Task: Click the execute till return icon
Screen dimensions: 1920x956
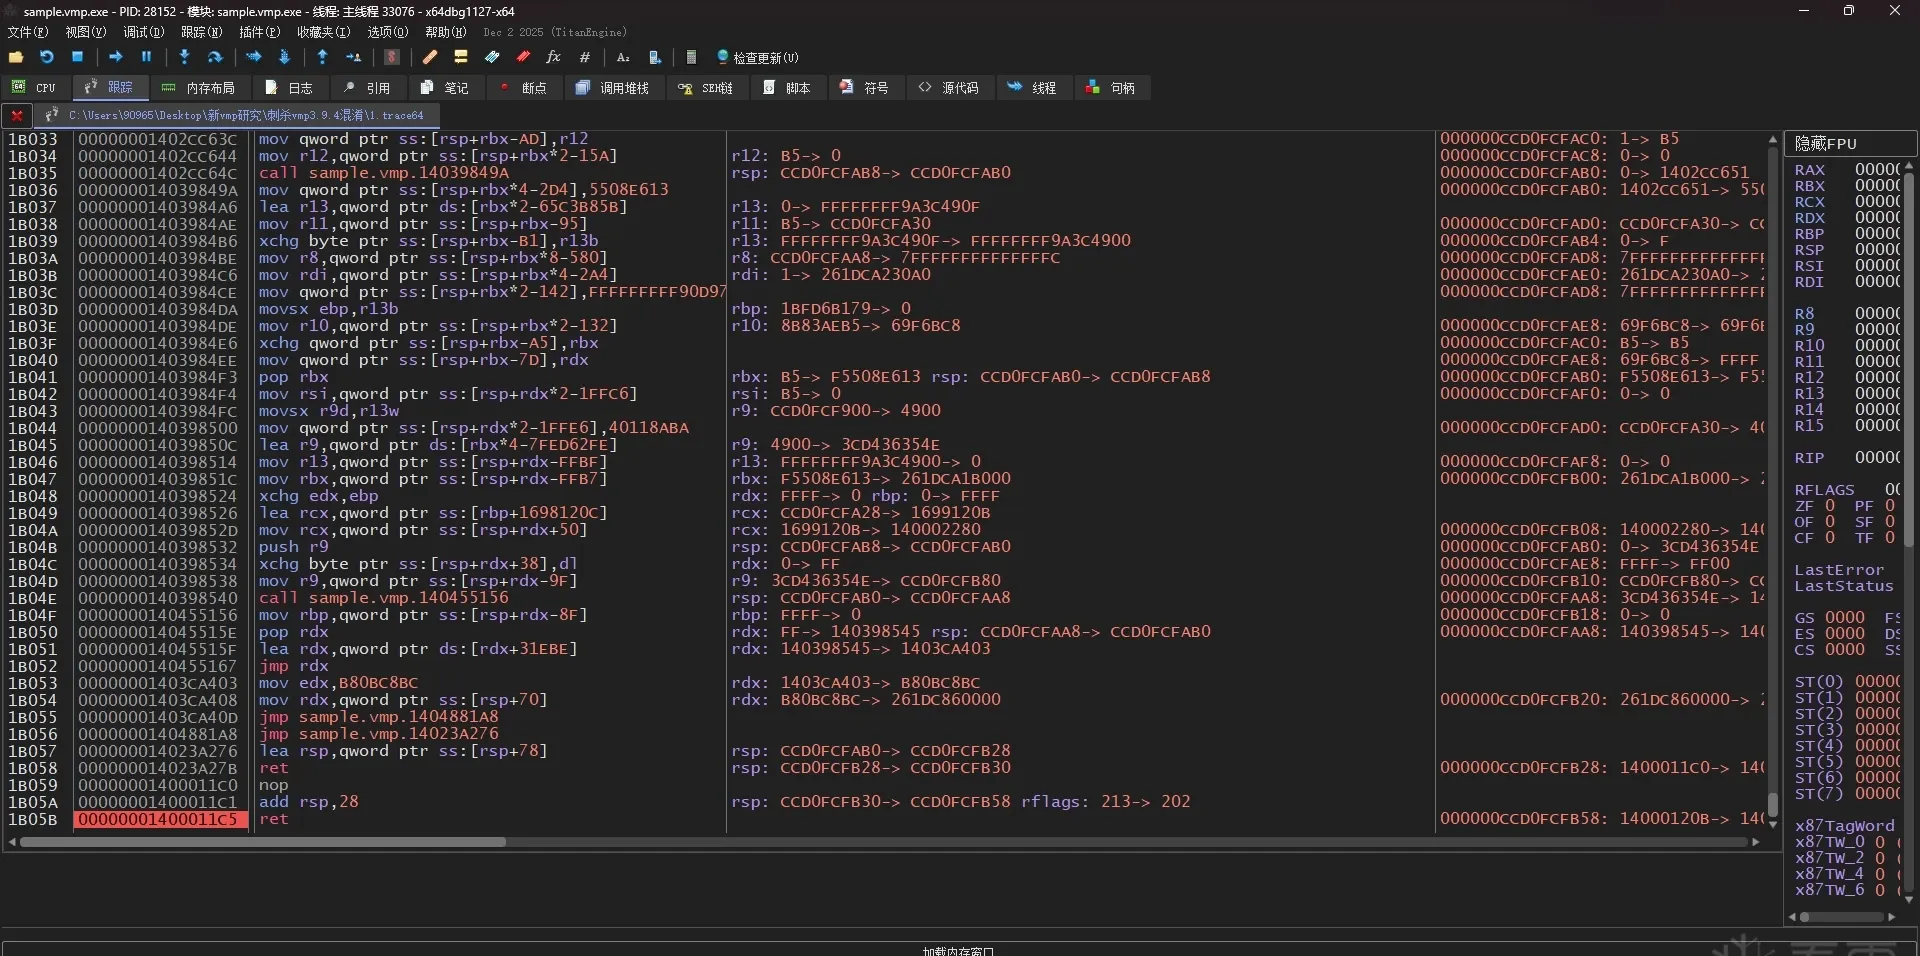Action: [322, 57]
